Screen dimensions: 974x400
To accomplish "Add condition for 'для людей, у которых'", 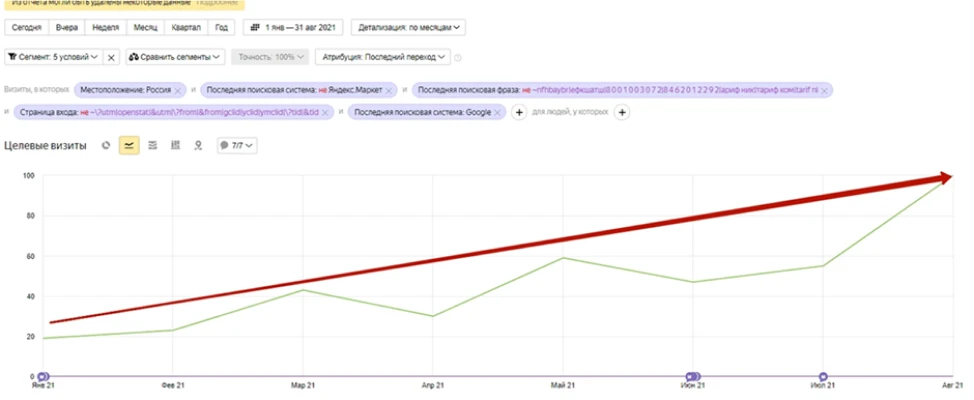I will tap(621, 112).
